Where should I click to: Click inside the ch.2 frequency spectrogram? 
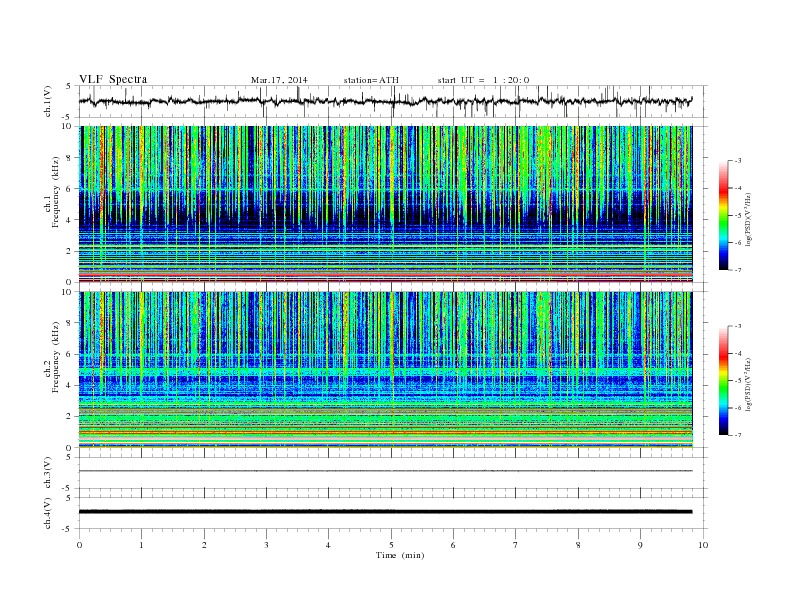[x=385, y=370]
